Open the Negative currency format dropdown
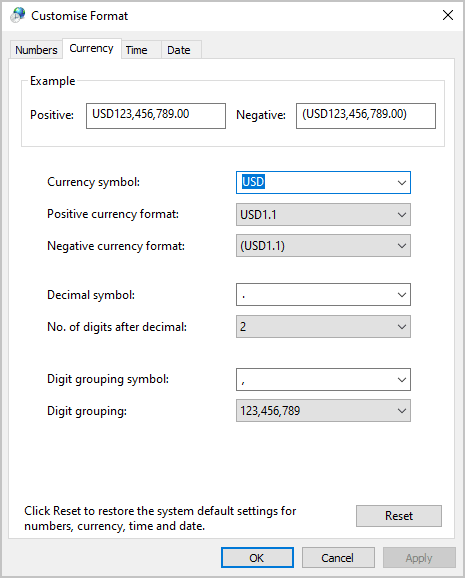Viewport: 465px width, 578px height. [323, 246]
